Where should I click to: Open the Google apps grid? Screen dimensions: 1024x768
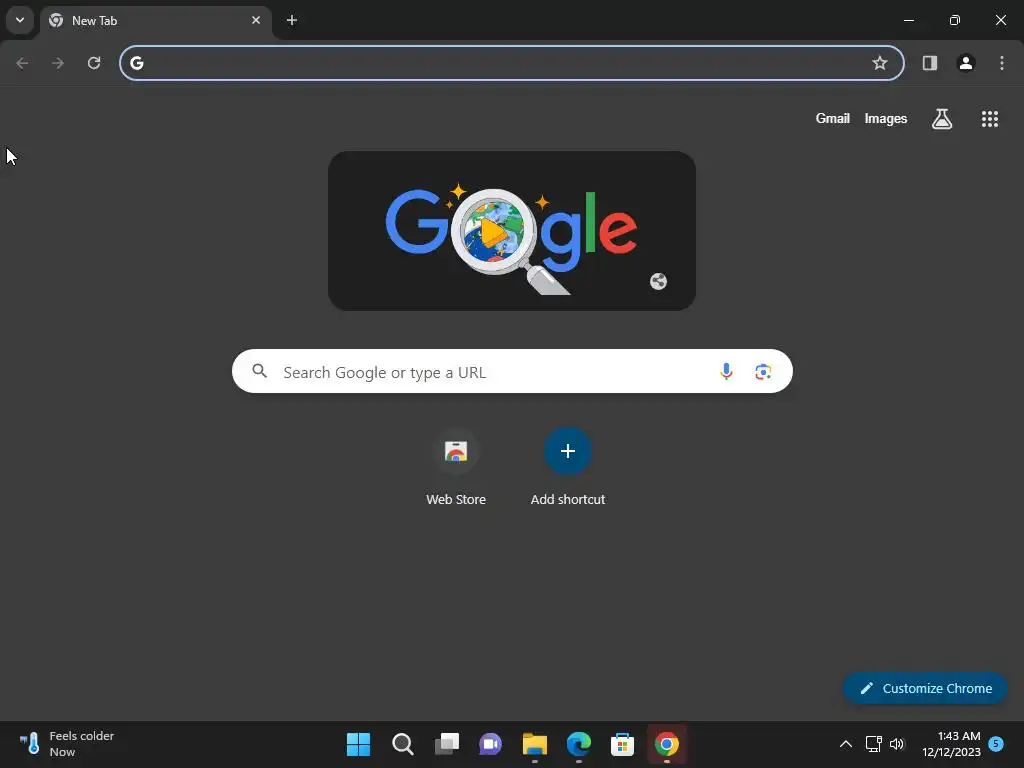(x=989, y=119)
